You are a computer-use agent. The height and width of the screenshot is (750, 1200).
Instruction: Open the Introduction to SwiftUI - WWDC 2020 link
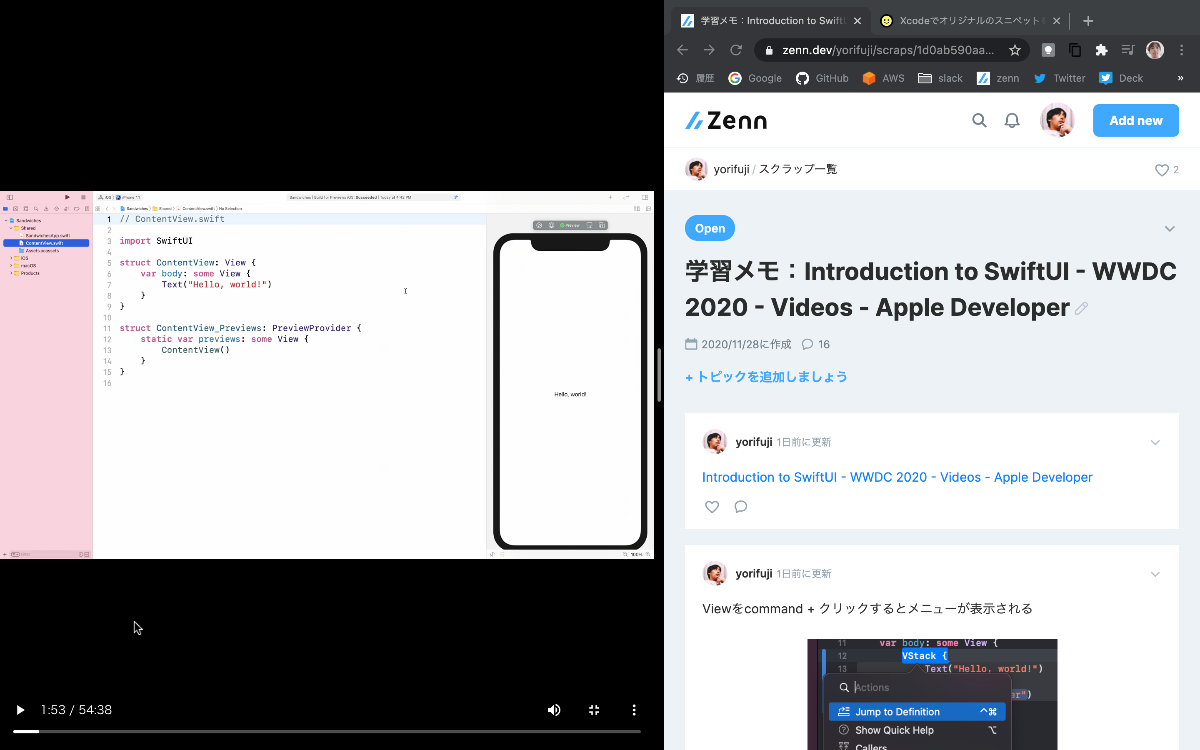pyautogui.click(x=897, y=478)
